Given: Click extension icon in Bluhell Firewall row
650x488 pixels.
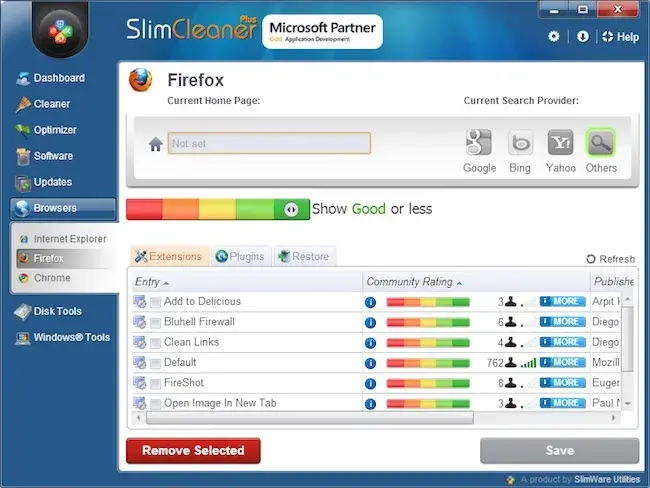Looking at the screenshot, I should pos(140,322).
